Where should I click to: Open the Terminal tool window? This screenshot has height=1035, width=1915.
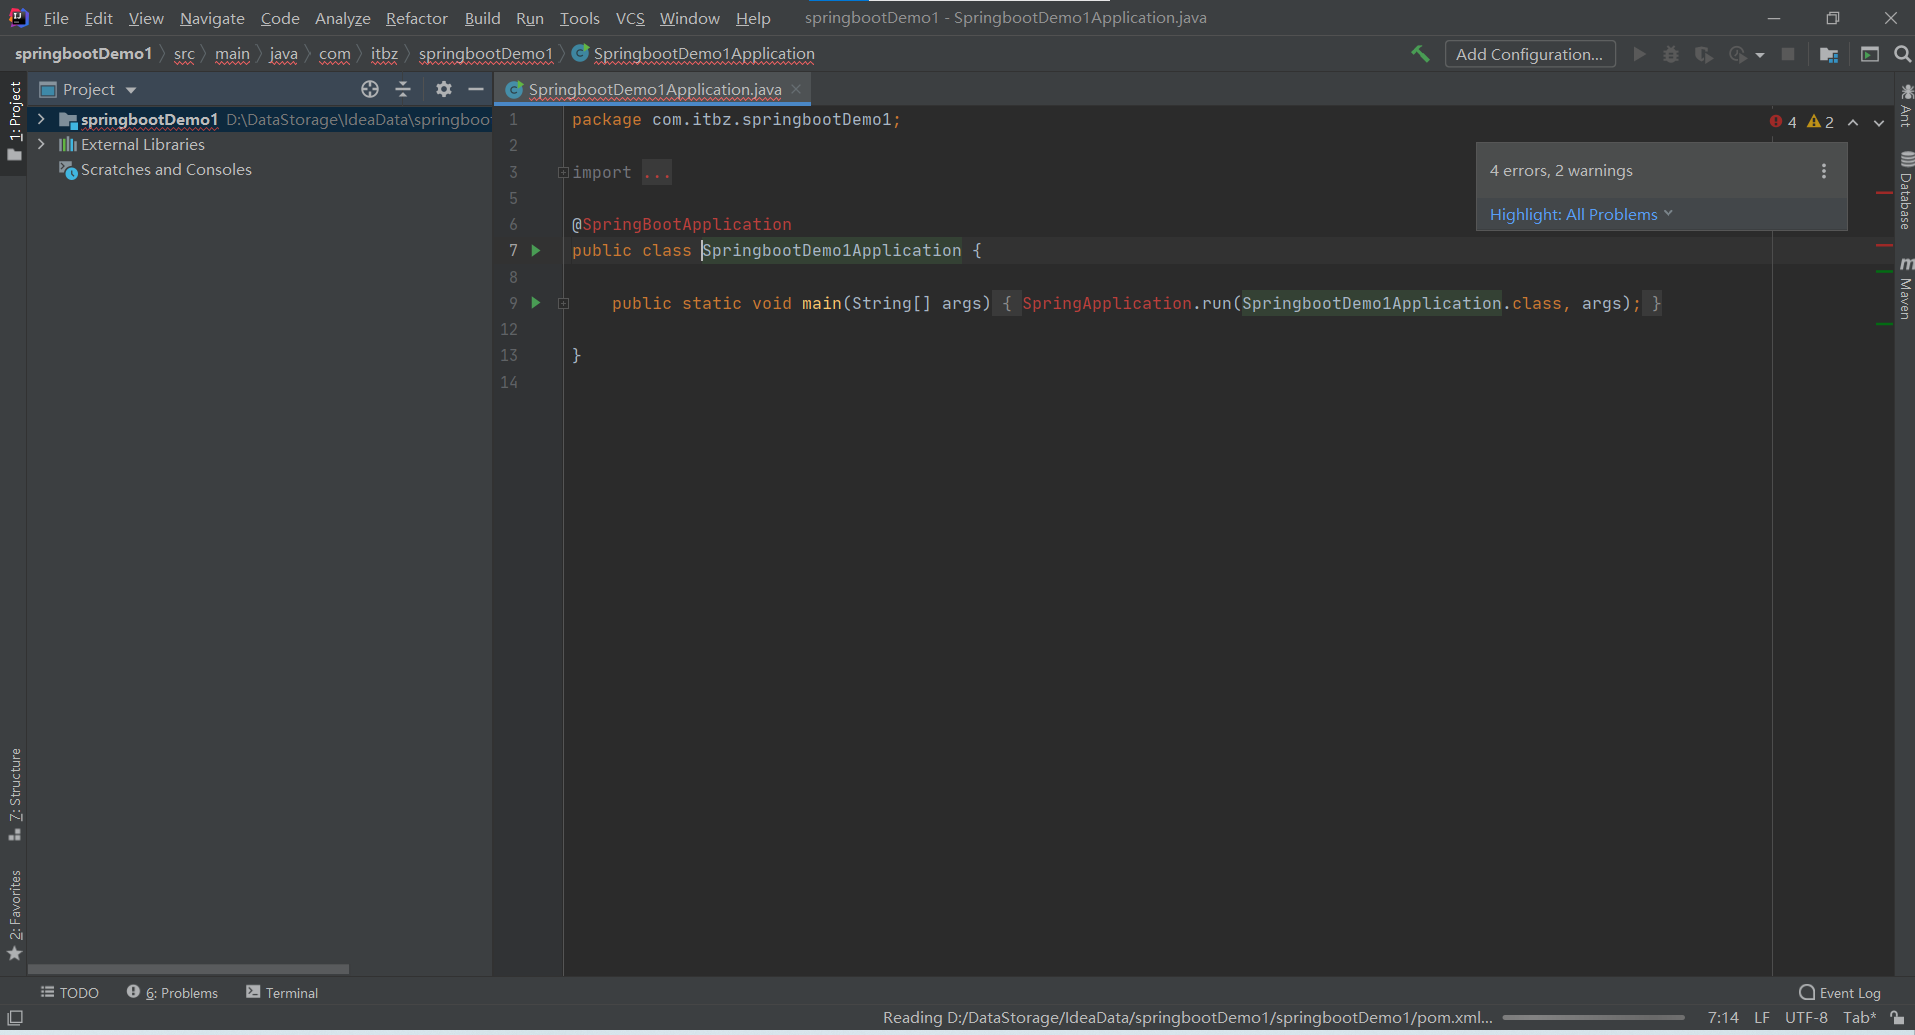pyautogui.click(x=282, y=993)
